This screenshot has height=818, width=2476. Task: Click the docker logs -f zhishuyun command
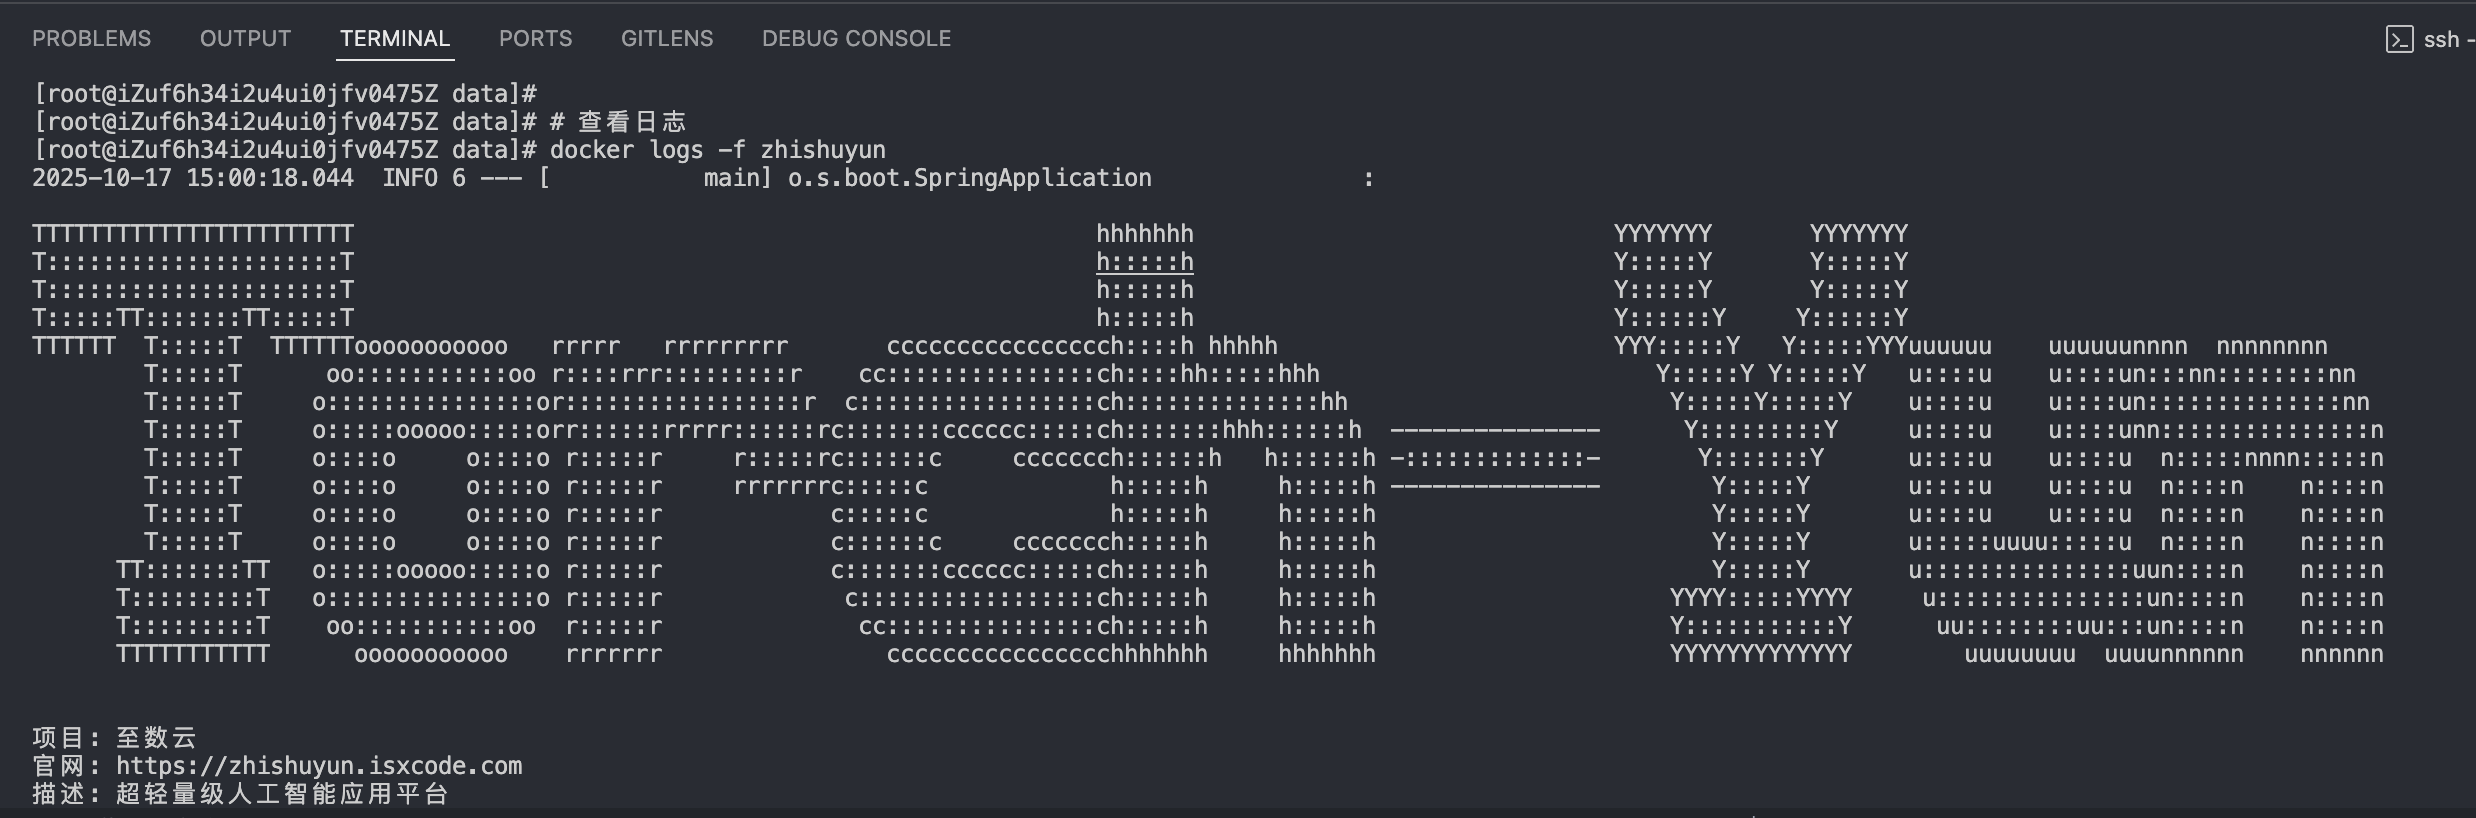click(x=717, y=150)
